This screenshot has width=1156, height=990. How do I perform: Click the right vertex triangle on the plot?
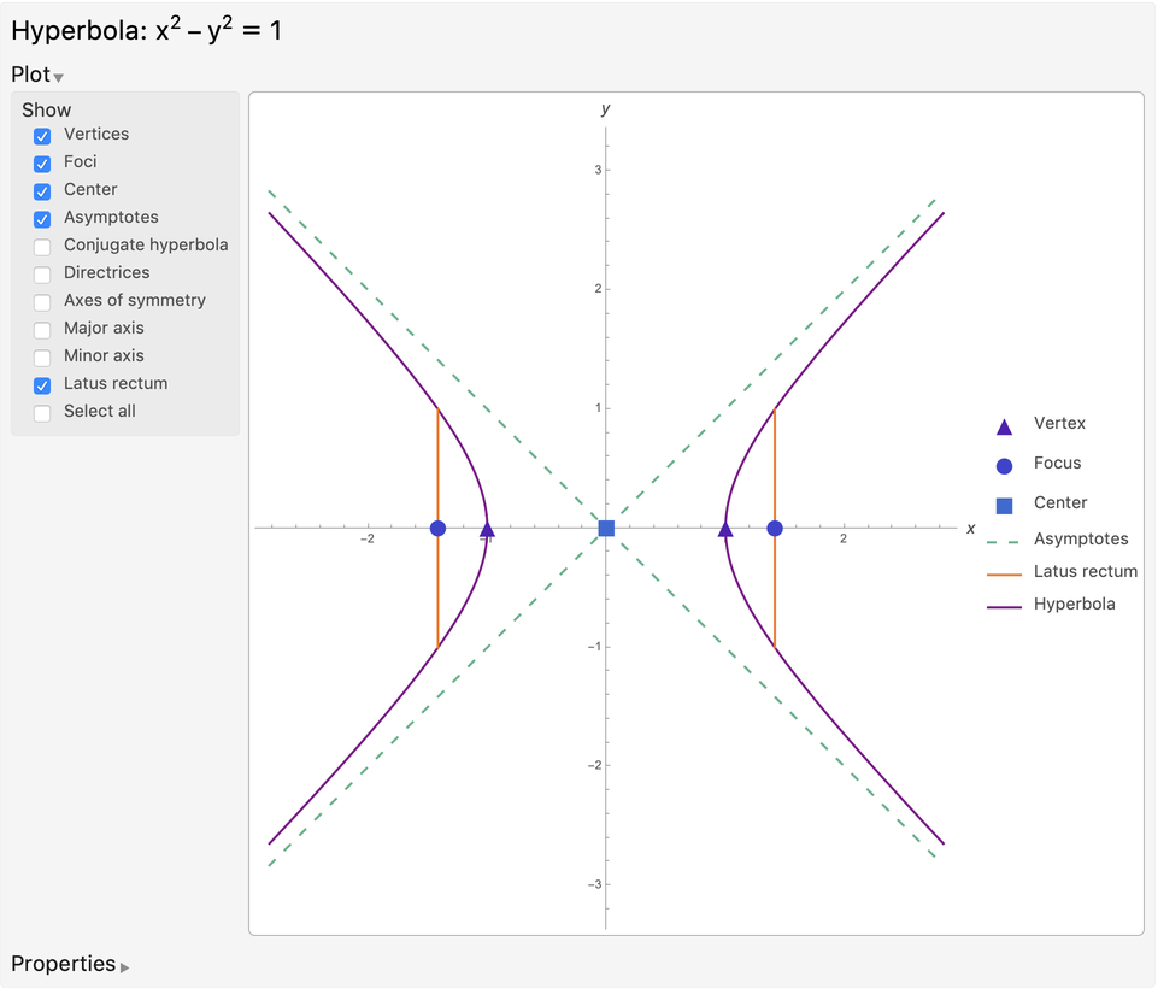coord(726,530)
